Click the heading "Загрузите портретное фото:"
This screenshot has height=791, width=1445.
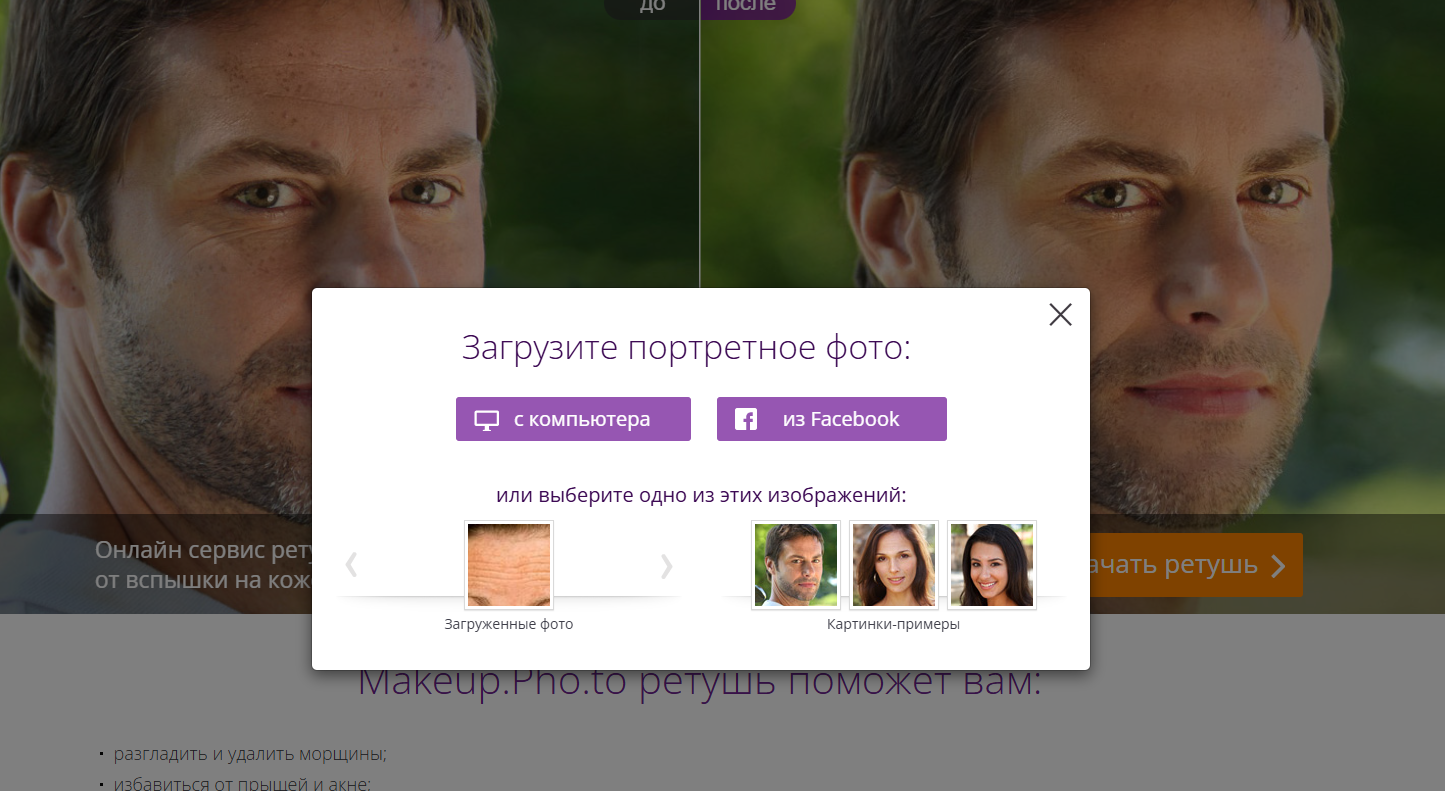(x=687, y=348)
